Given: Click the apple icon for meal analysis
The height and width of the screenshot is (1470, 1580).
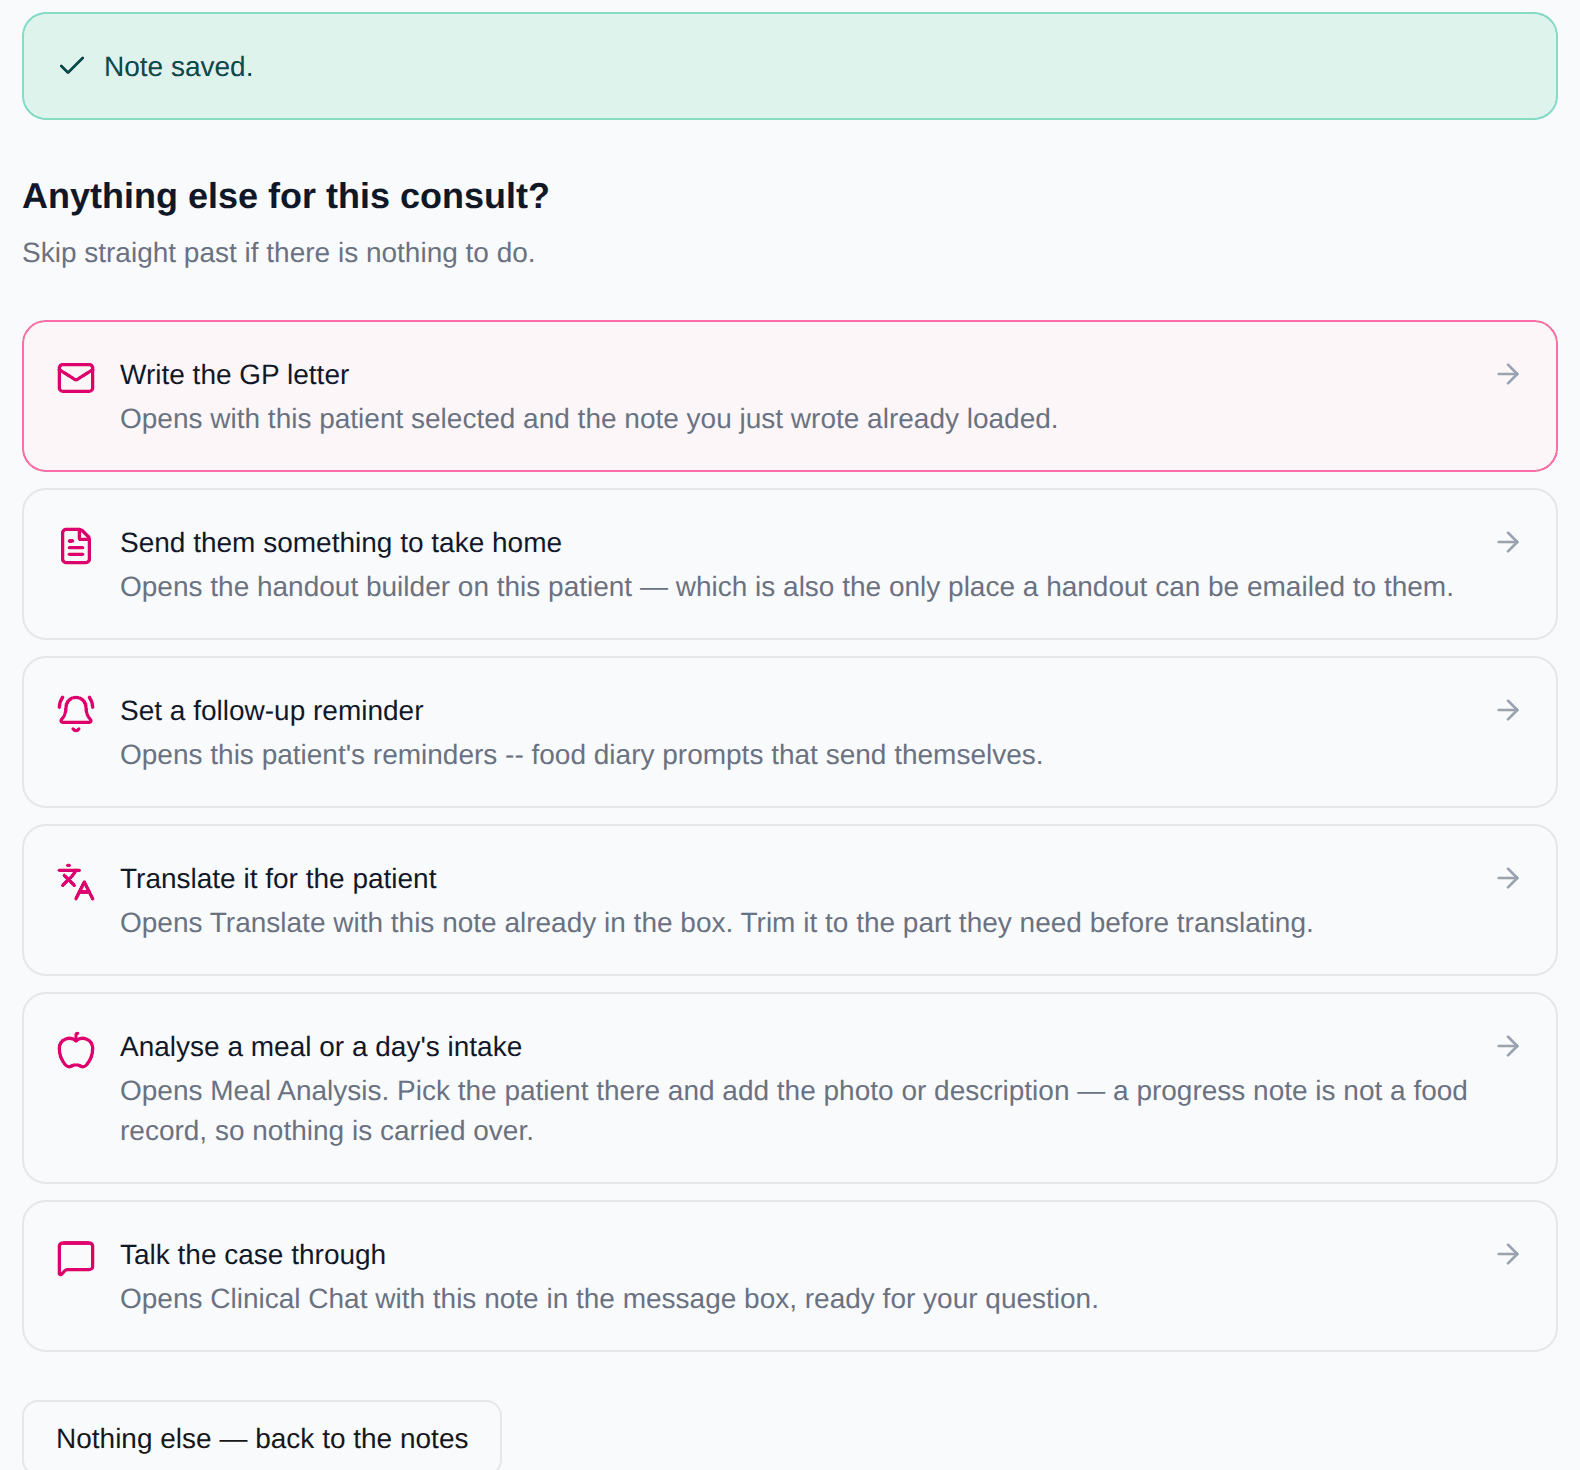Looking at the screenshot, I should (76, 1050).
